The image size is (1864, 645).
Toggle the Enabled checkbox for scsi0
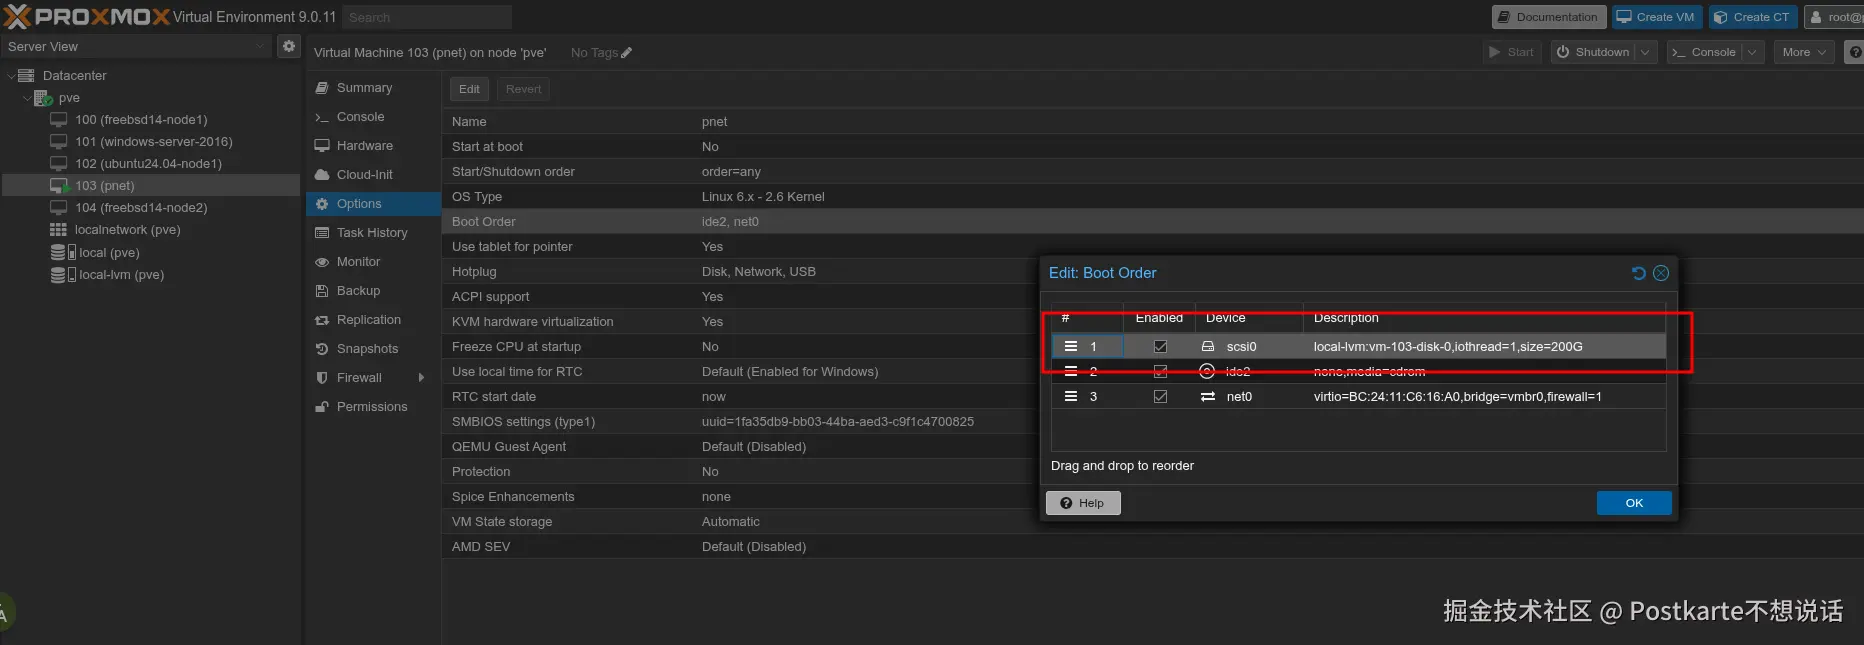[x=1160, y=346]
